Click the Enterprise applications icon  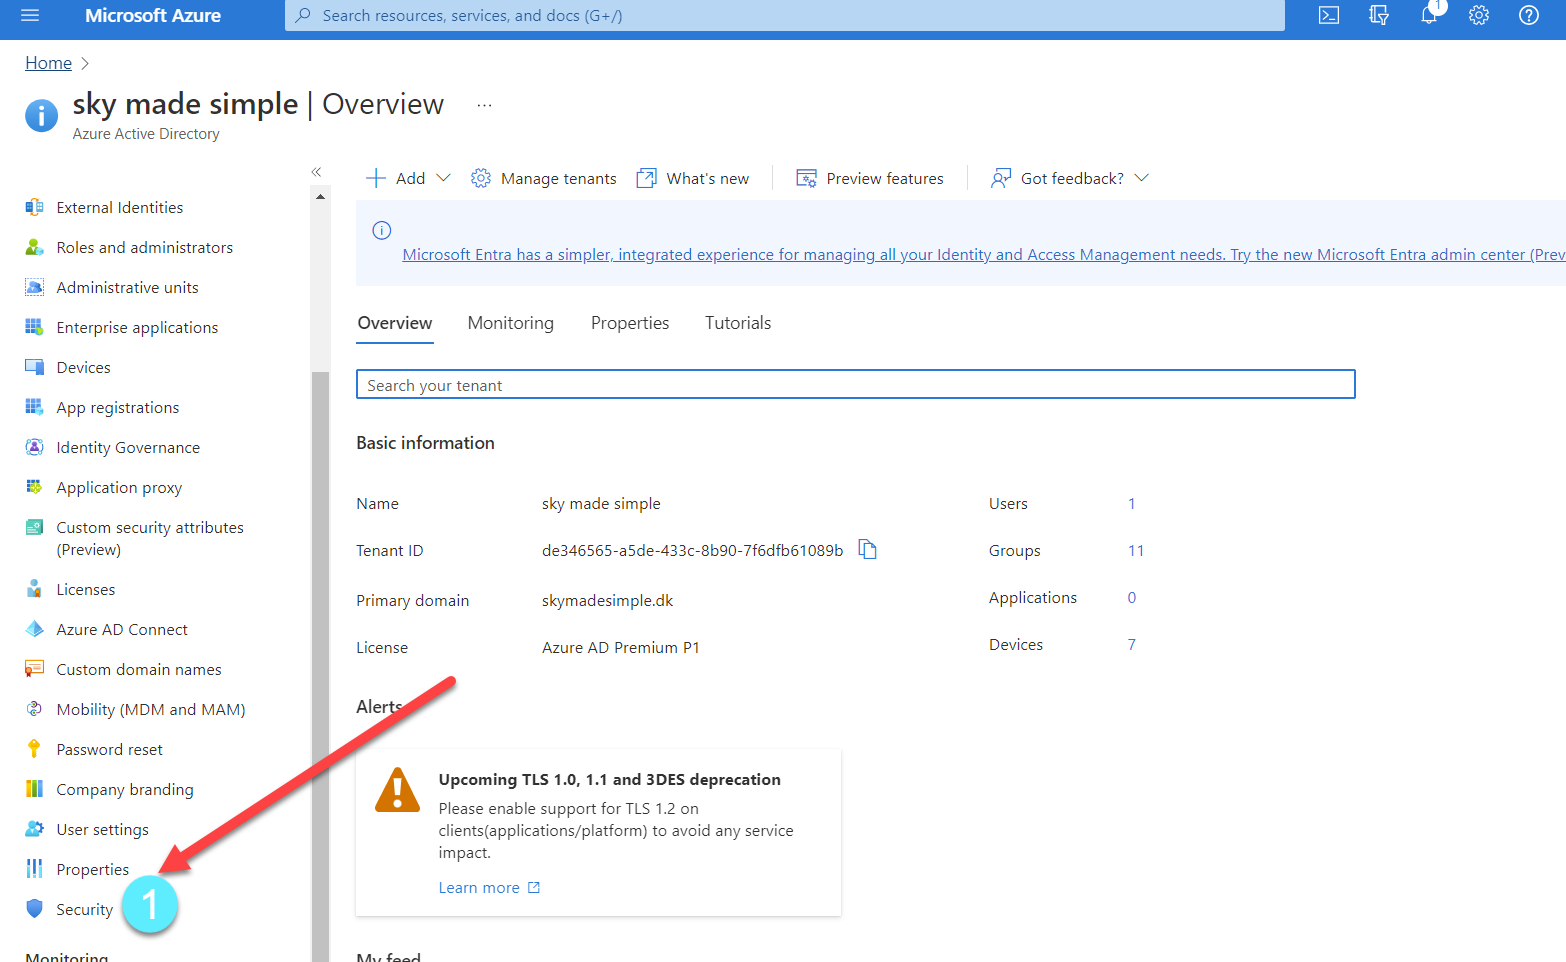34,327
